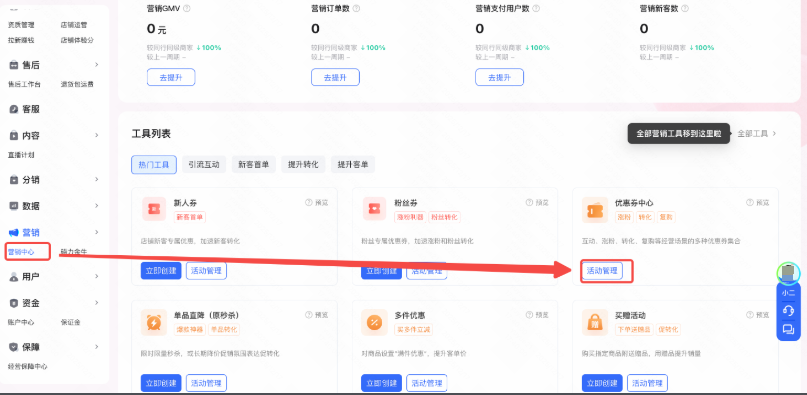The width and height of the screenshot is (807, 395).
Task: Click the 小二 assistant avatar
Action: (788, 273)
